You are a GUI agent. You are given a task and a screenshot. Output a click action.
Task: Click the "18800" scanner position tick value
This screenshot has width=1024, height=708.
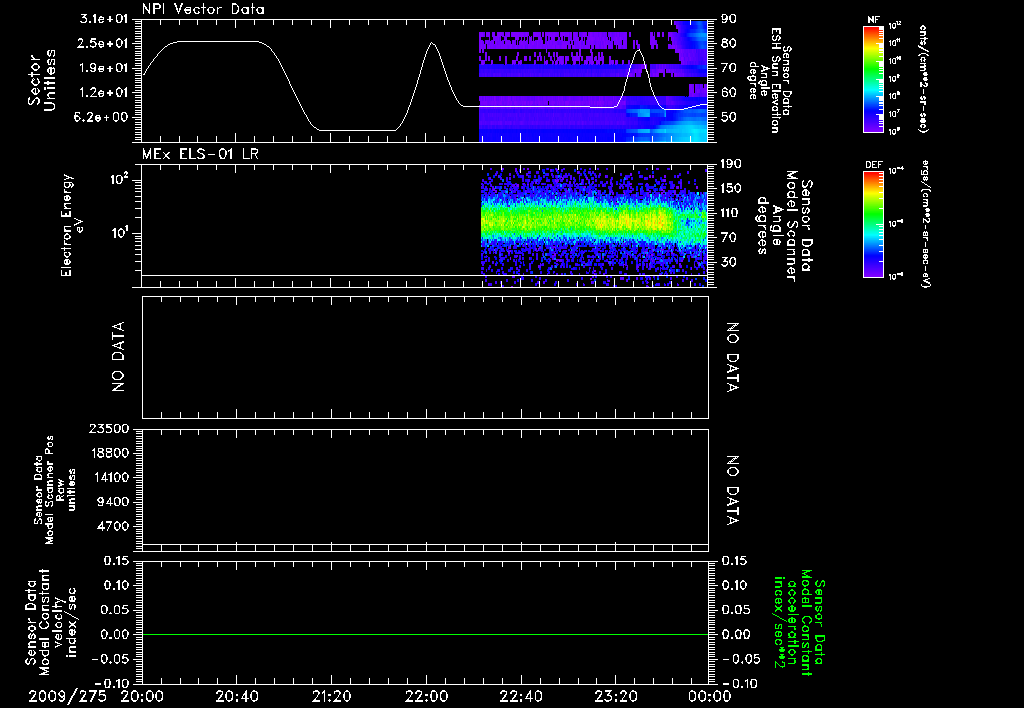(108, 453)
